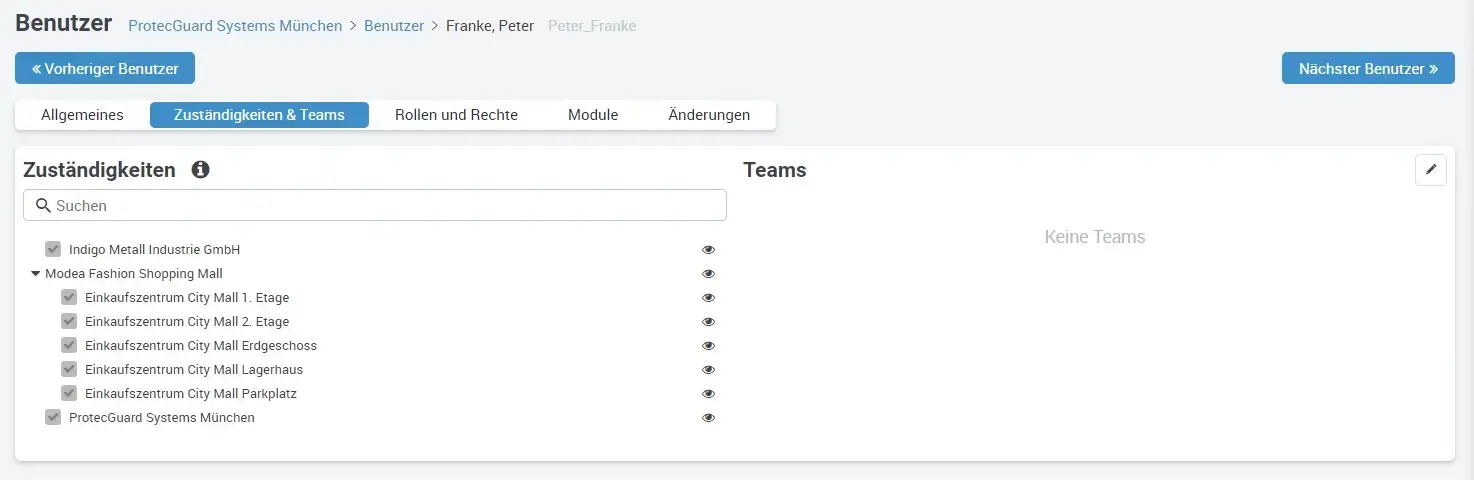Switch to the Allgemeines tab
The width and height of the screenshot is (1474, 480).
pyautogui.click(x=82, y=115)
